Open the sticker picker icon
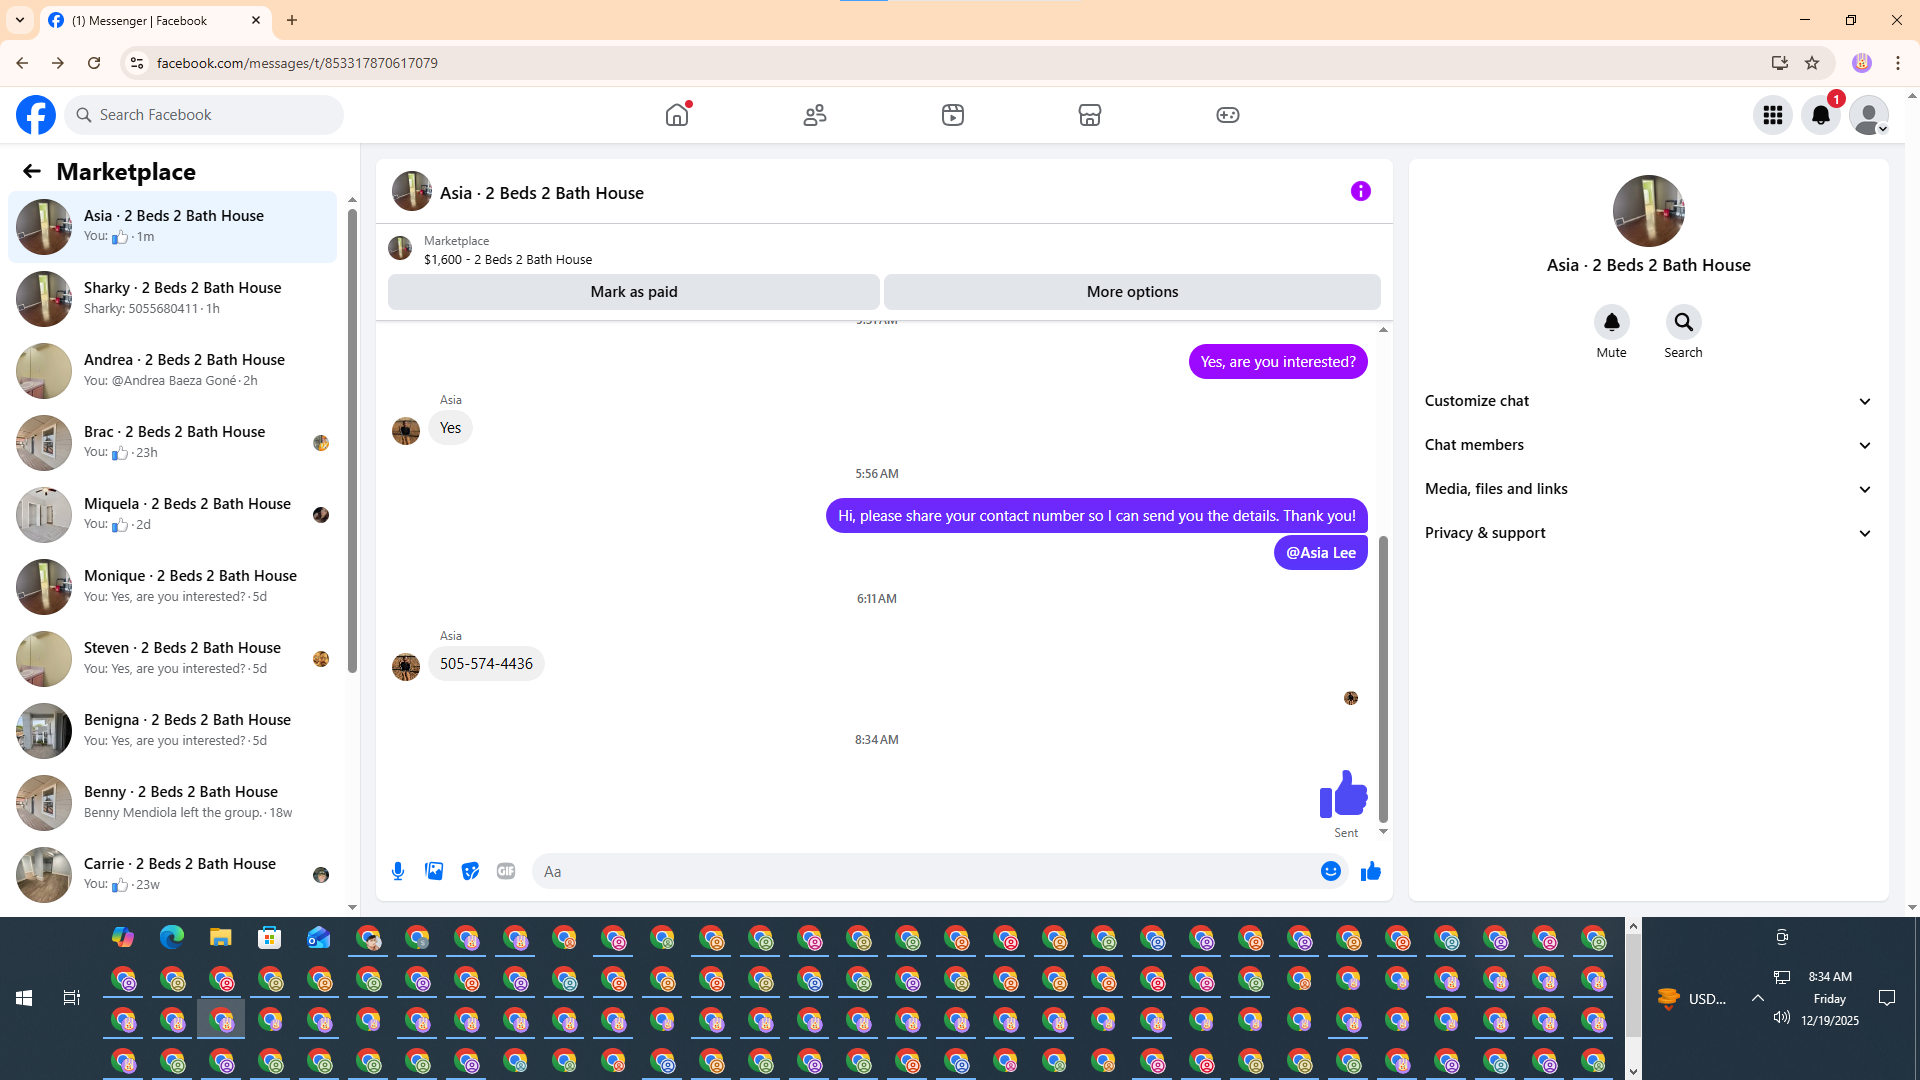 [470, 871]
